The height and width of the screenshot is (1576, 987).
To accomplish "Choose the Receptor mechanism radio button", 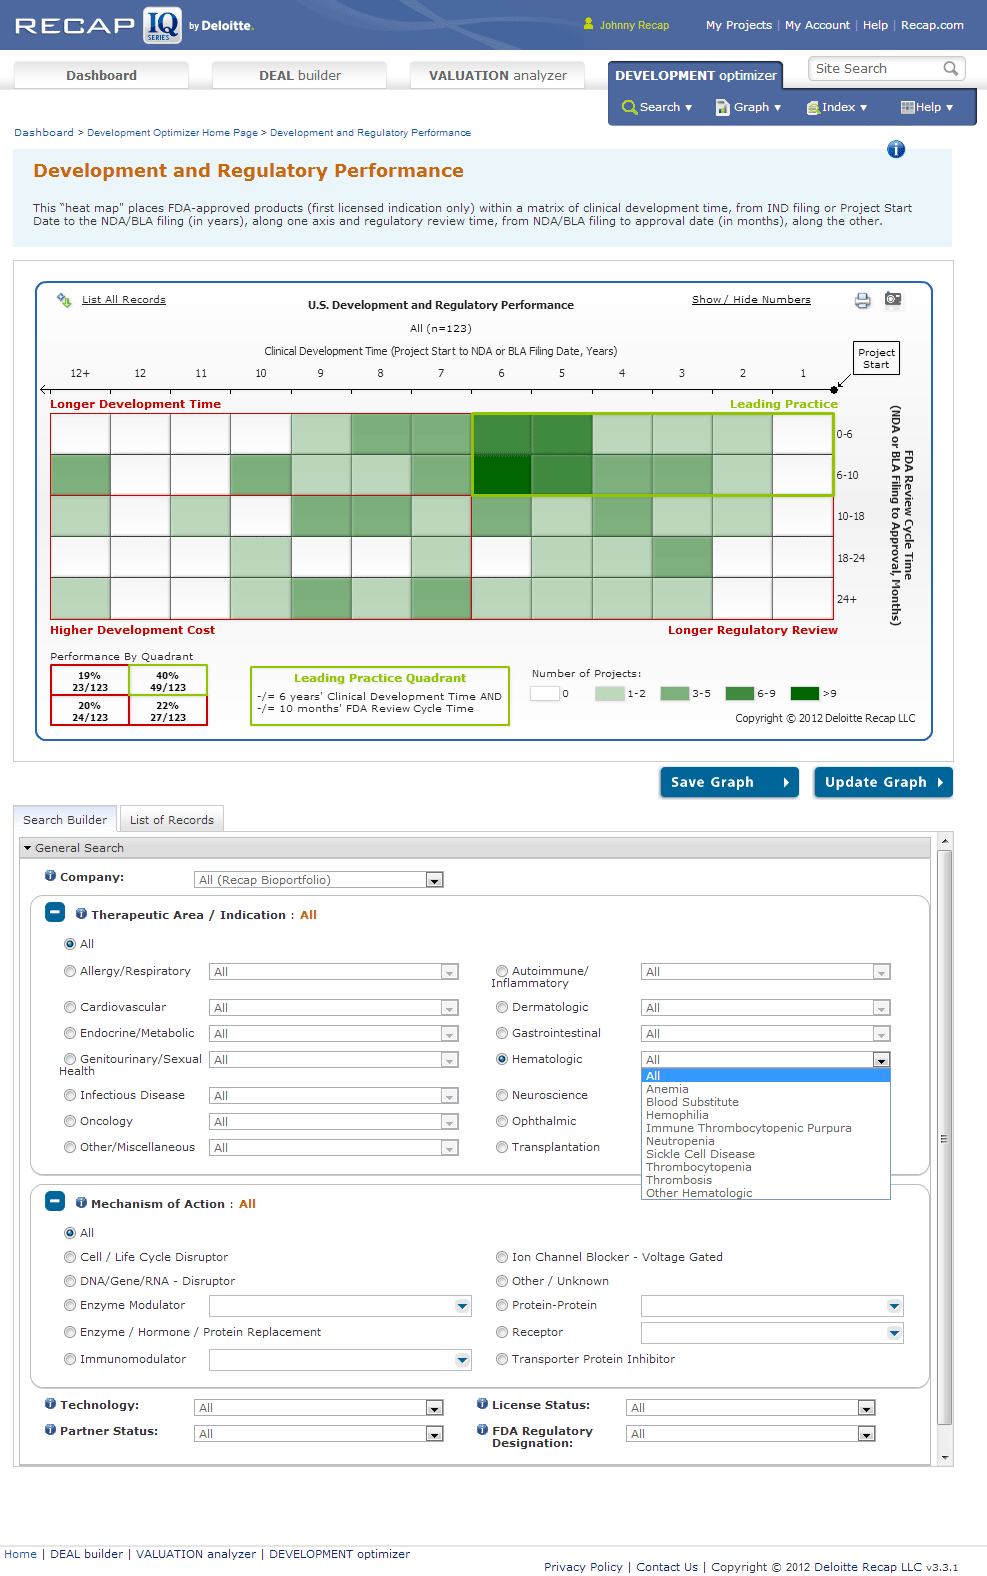I will point(502,1332).
